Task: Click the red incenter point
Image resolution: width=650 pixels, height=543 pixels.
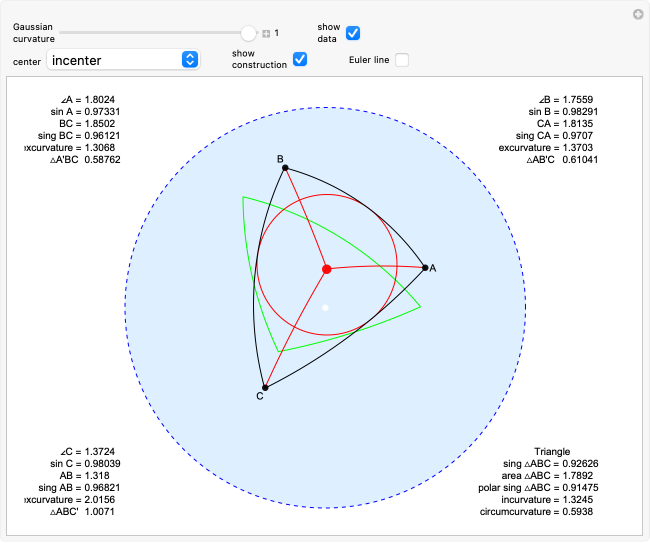Action: (x=327, y=269)
